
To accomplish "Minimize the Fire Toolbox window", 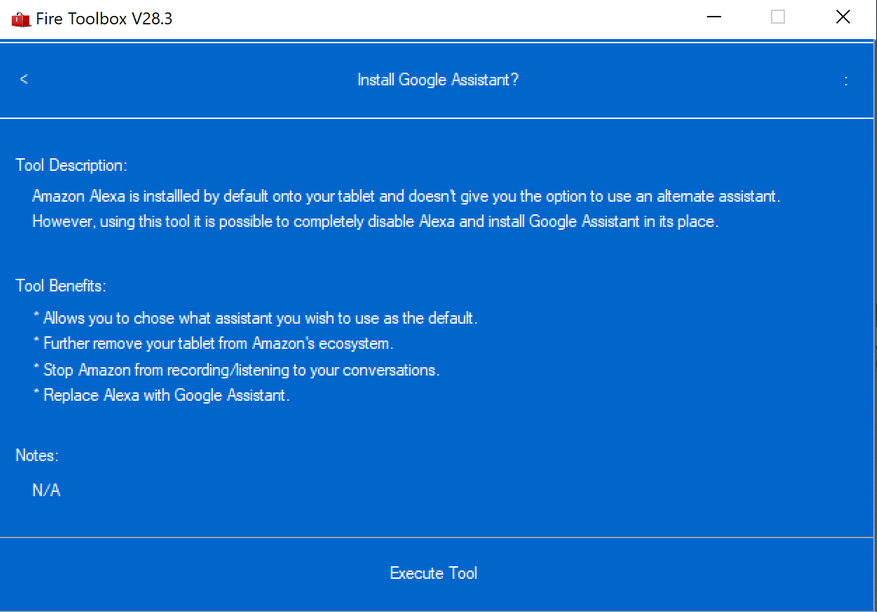I will point(714,17).
